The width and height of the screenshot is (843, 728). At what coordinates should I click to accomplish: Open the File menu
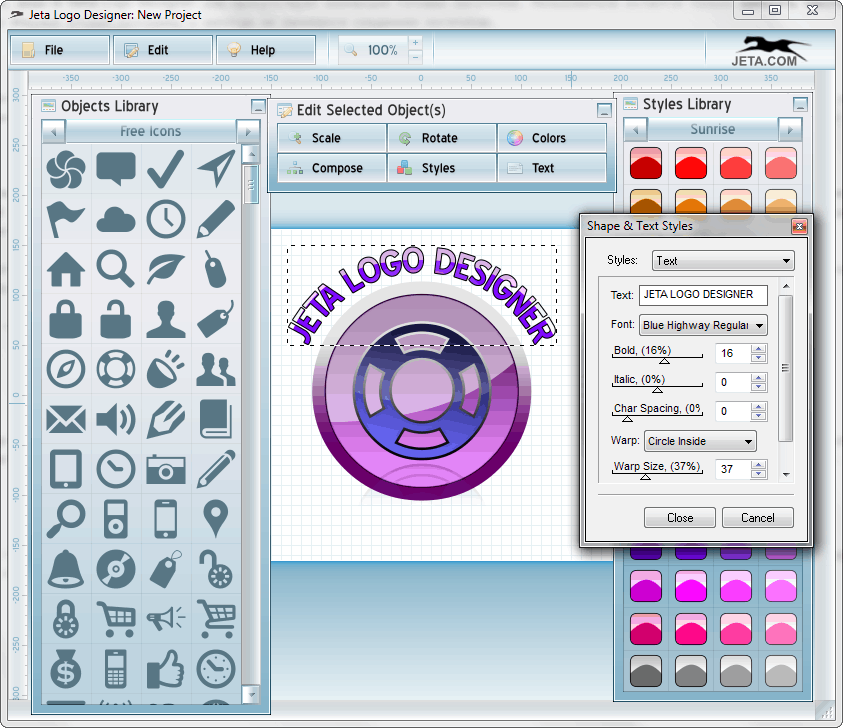pos(60,50)
